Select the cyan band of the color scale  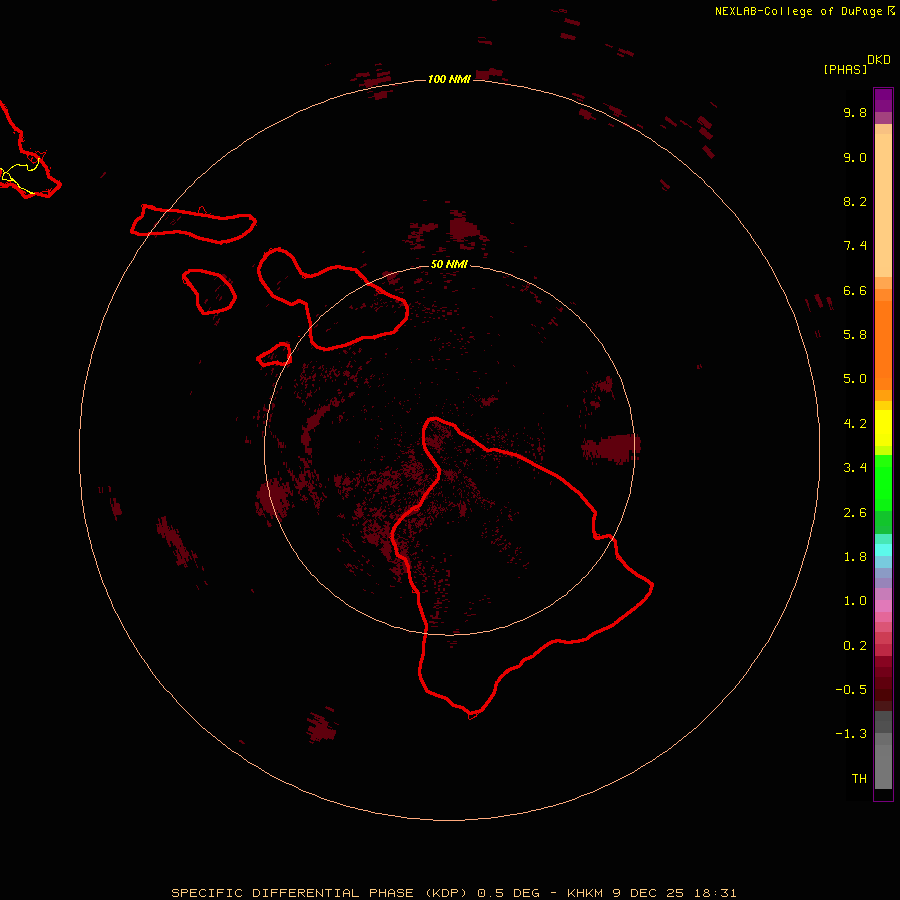(x=883, y=550)
